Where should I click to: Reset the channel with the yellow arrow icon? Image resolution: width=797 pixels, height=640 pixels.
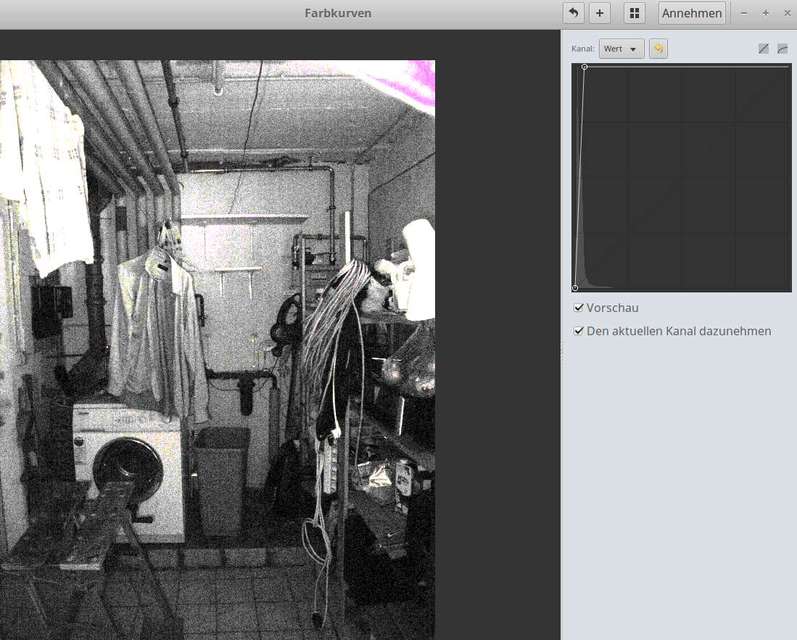658,49
